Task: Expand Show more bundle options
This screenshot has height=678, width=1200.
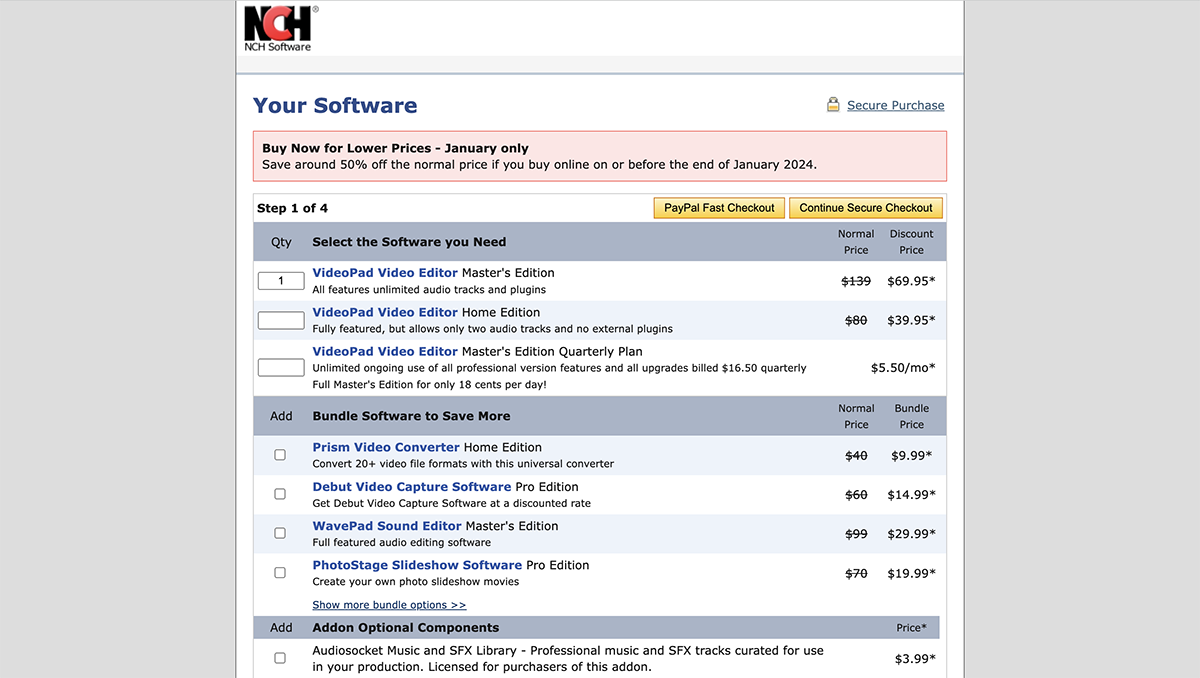Action: pyautogui.click(x=389, y=605)
